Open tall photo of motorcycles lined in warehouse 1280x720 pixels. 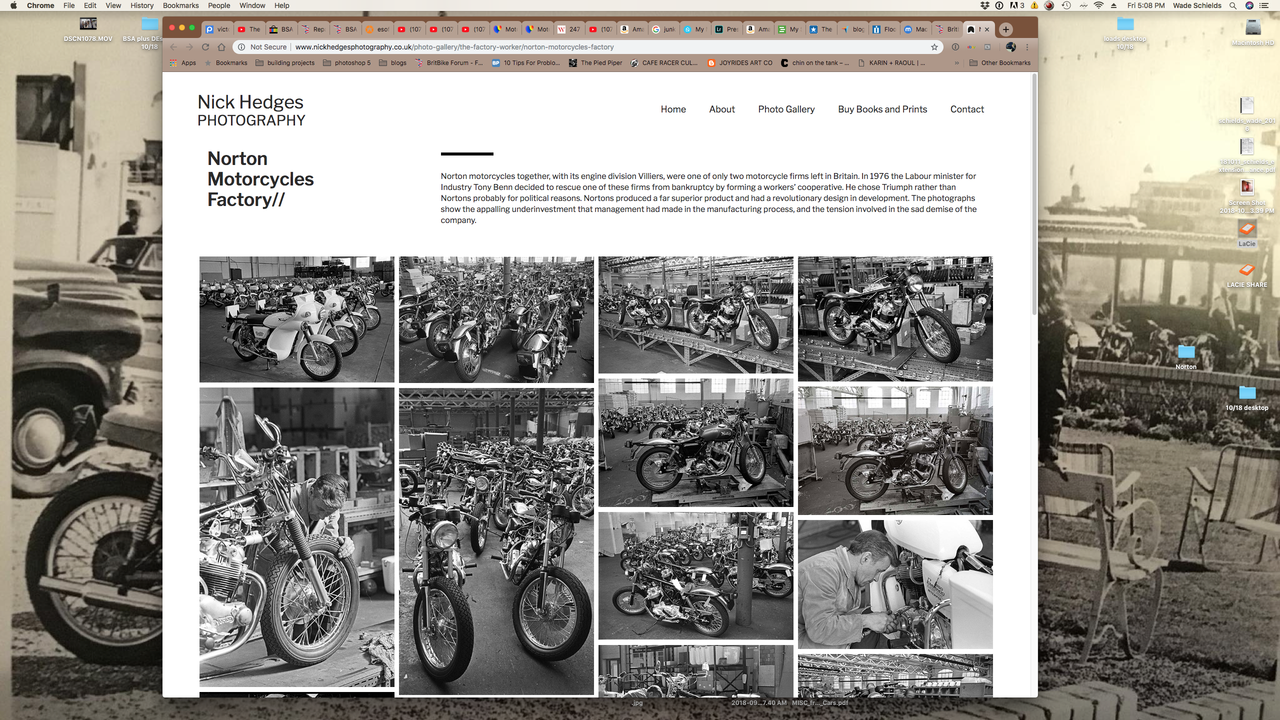pyautogui.click(x=496, y=541)
